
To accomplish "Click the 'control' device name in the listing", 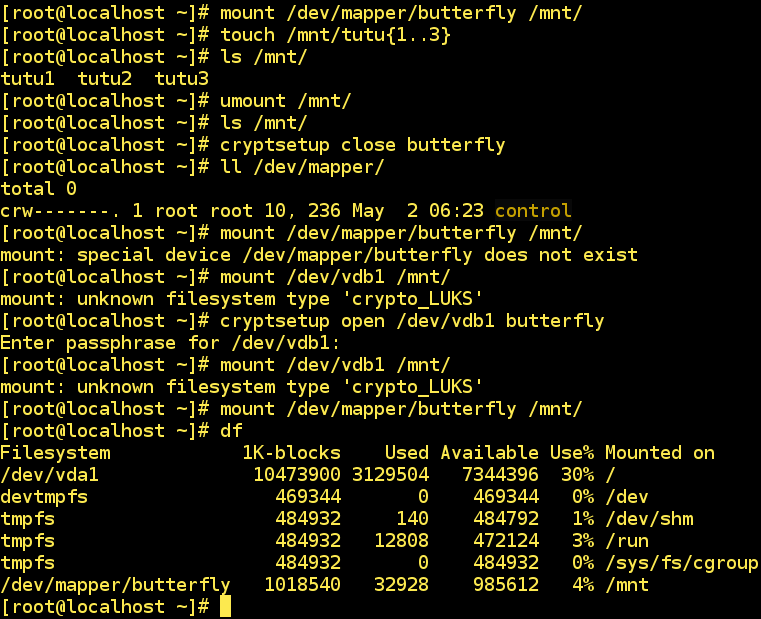I will (533, 210).
